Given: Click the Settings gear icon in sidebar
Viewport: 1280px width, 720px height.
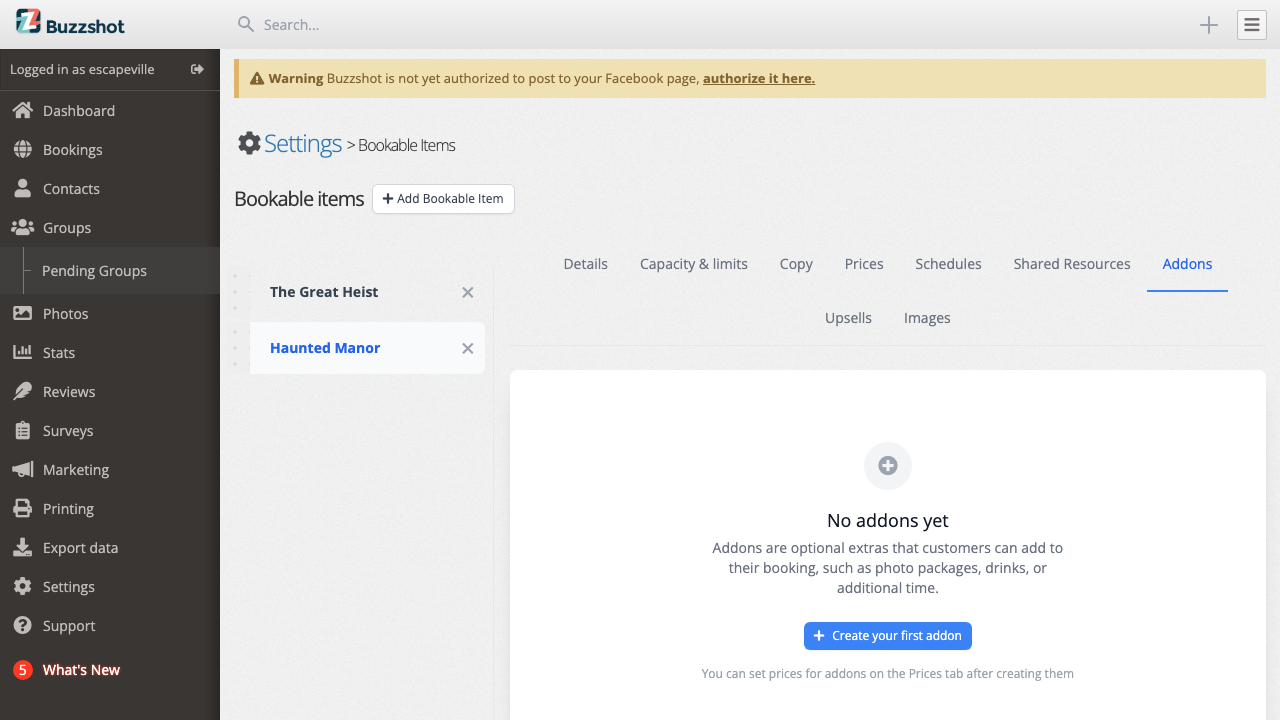Looking at the screenshot, I should 22,586.
